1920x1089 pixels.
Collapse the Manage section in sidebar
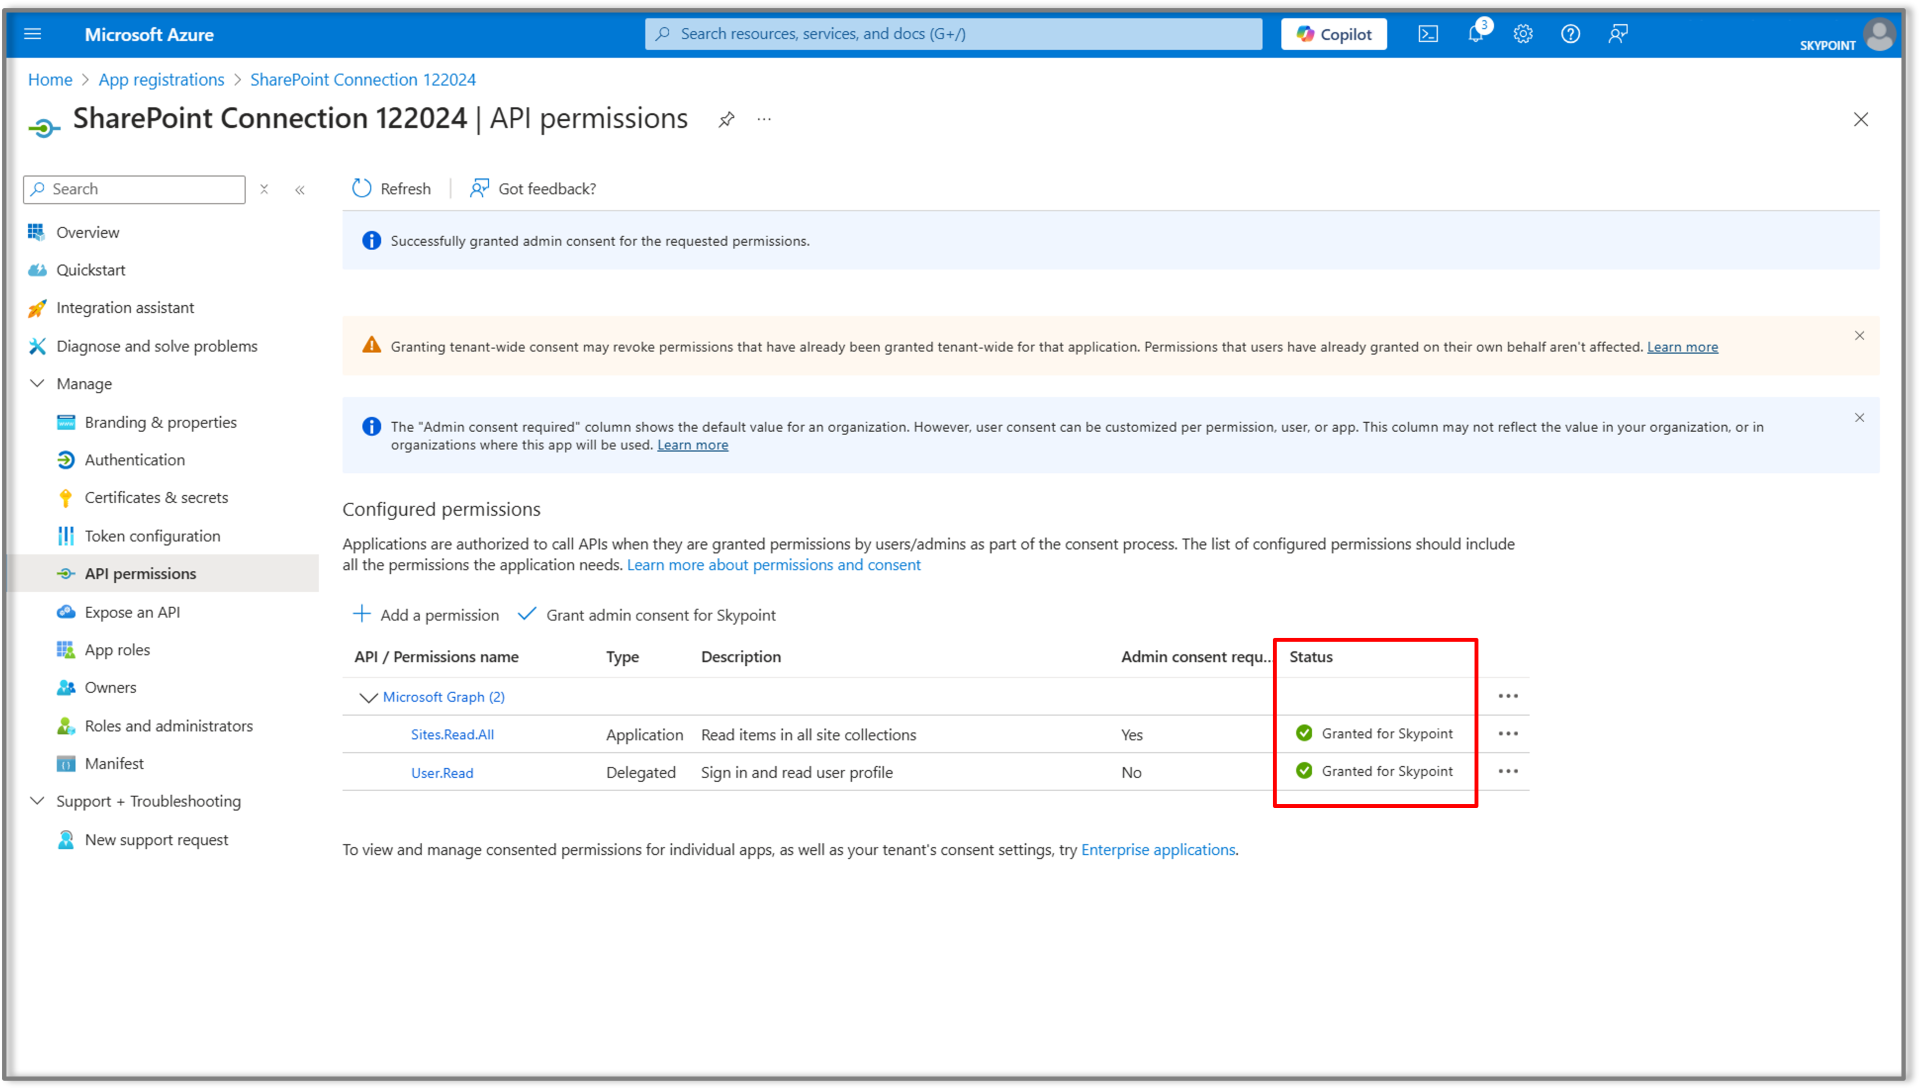click(x=37, y=383)
